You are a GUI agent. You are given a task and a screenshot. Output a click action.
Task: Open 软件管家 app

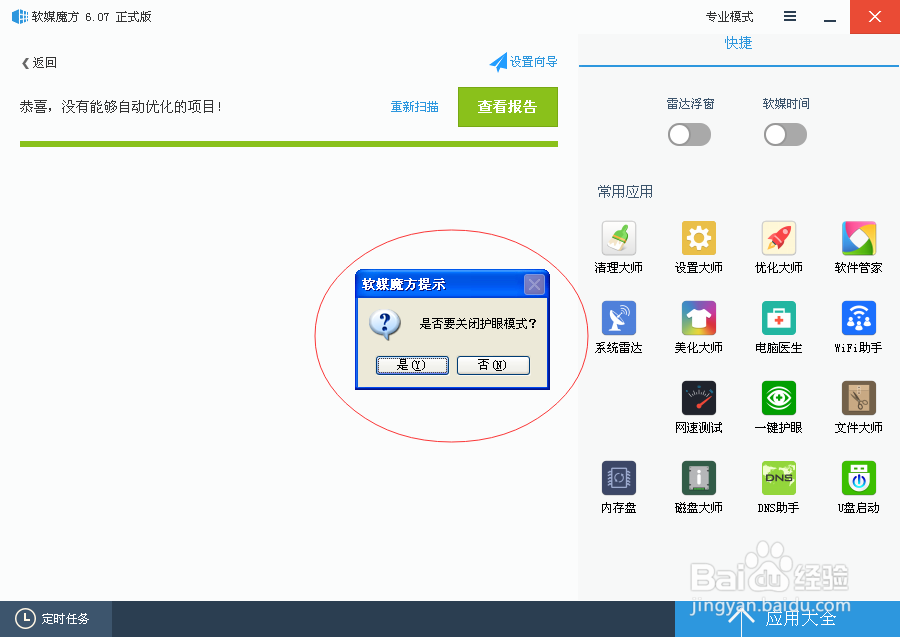(859, 238)
